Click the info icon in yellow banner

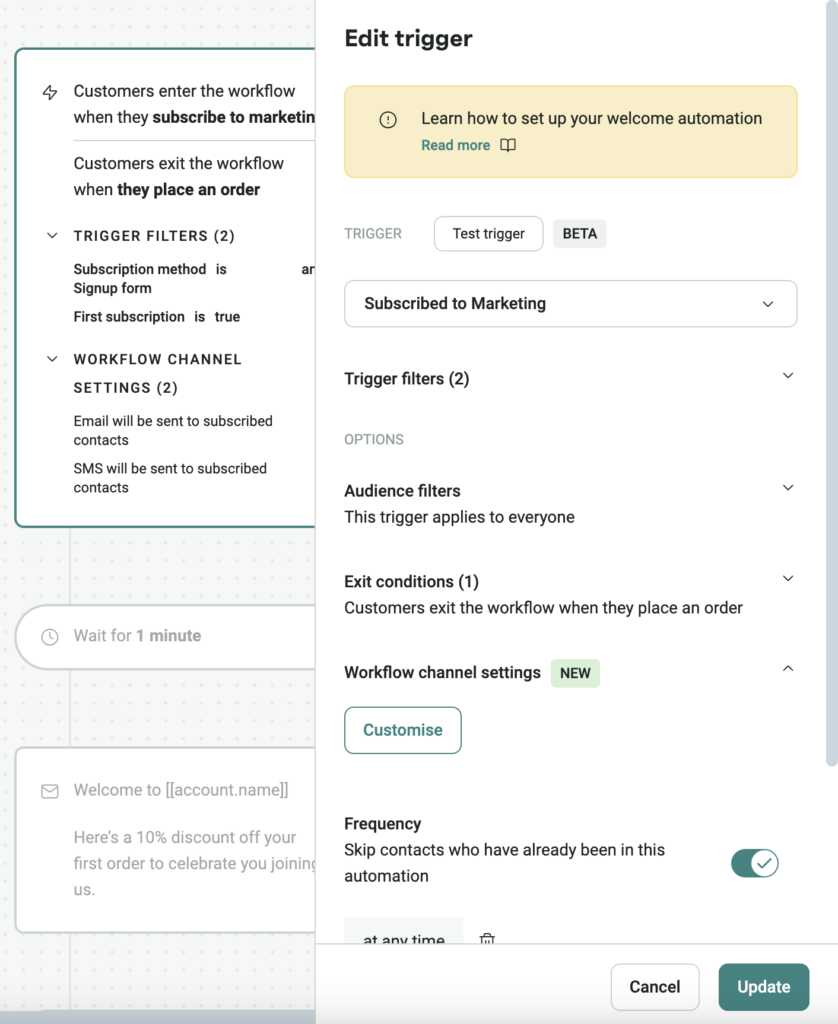(388, 120)
